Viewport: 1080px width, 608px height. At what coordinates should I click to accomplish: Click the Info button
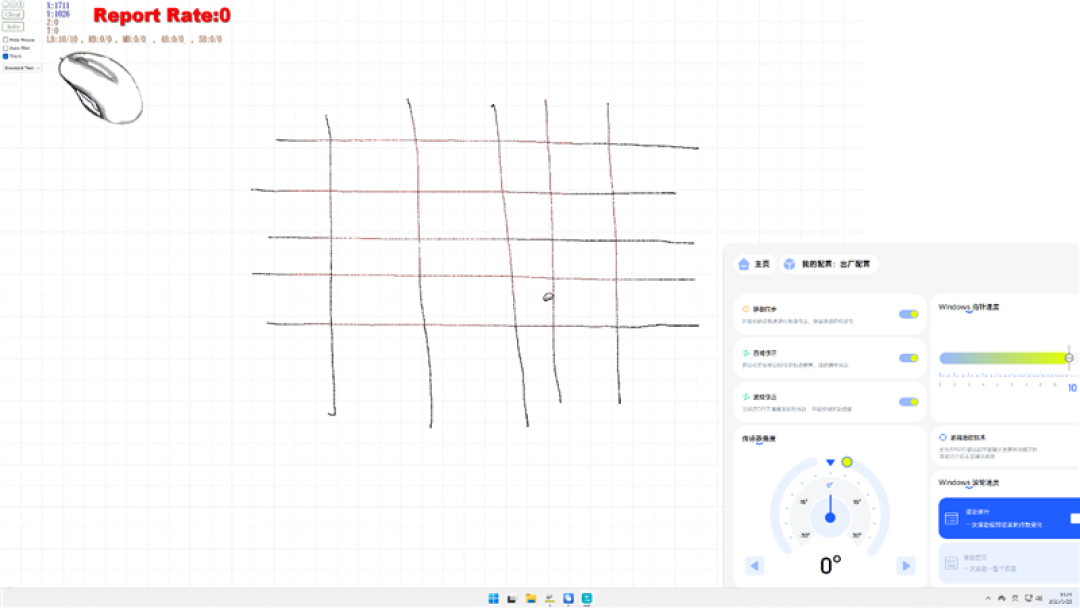(x=13, y=27)
